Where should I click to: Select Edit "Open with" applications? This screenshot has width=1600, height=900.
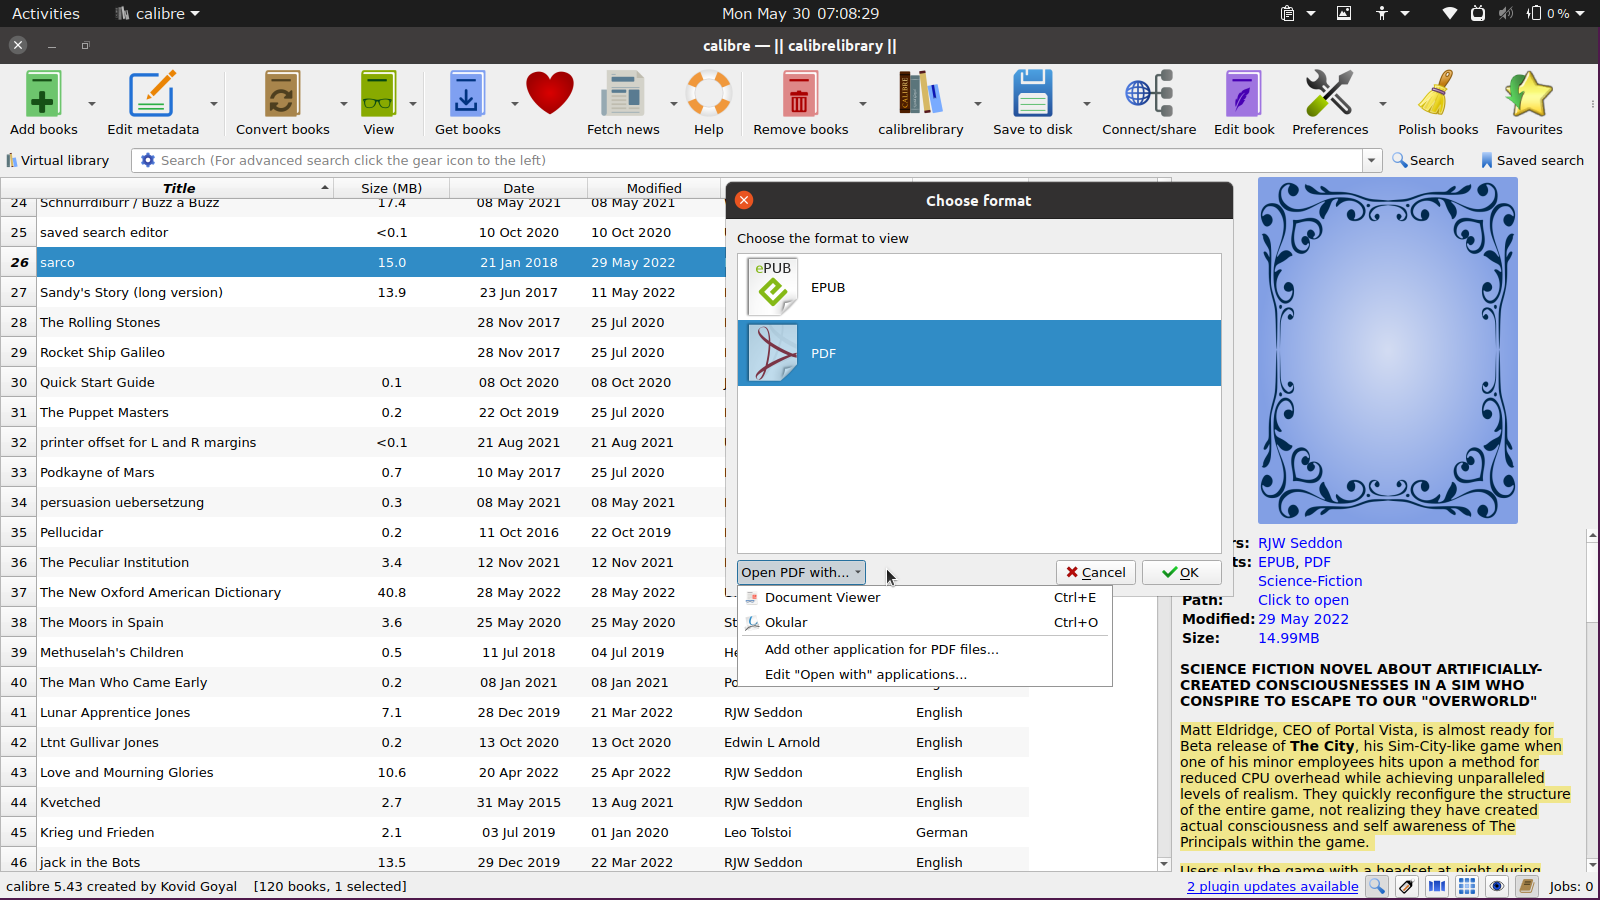924,674
